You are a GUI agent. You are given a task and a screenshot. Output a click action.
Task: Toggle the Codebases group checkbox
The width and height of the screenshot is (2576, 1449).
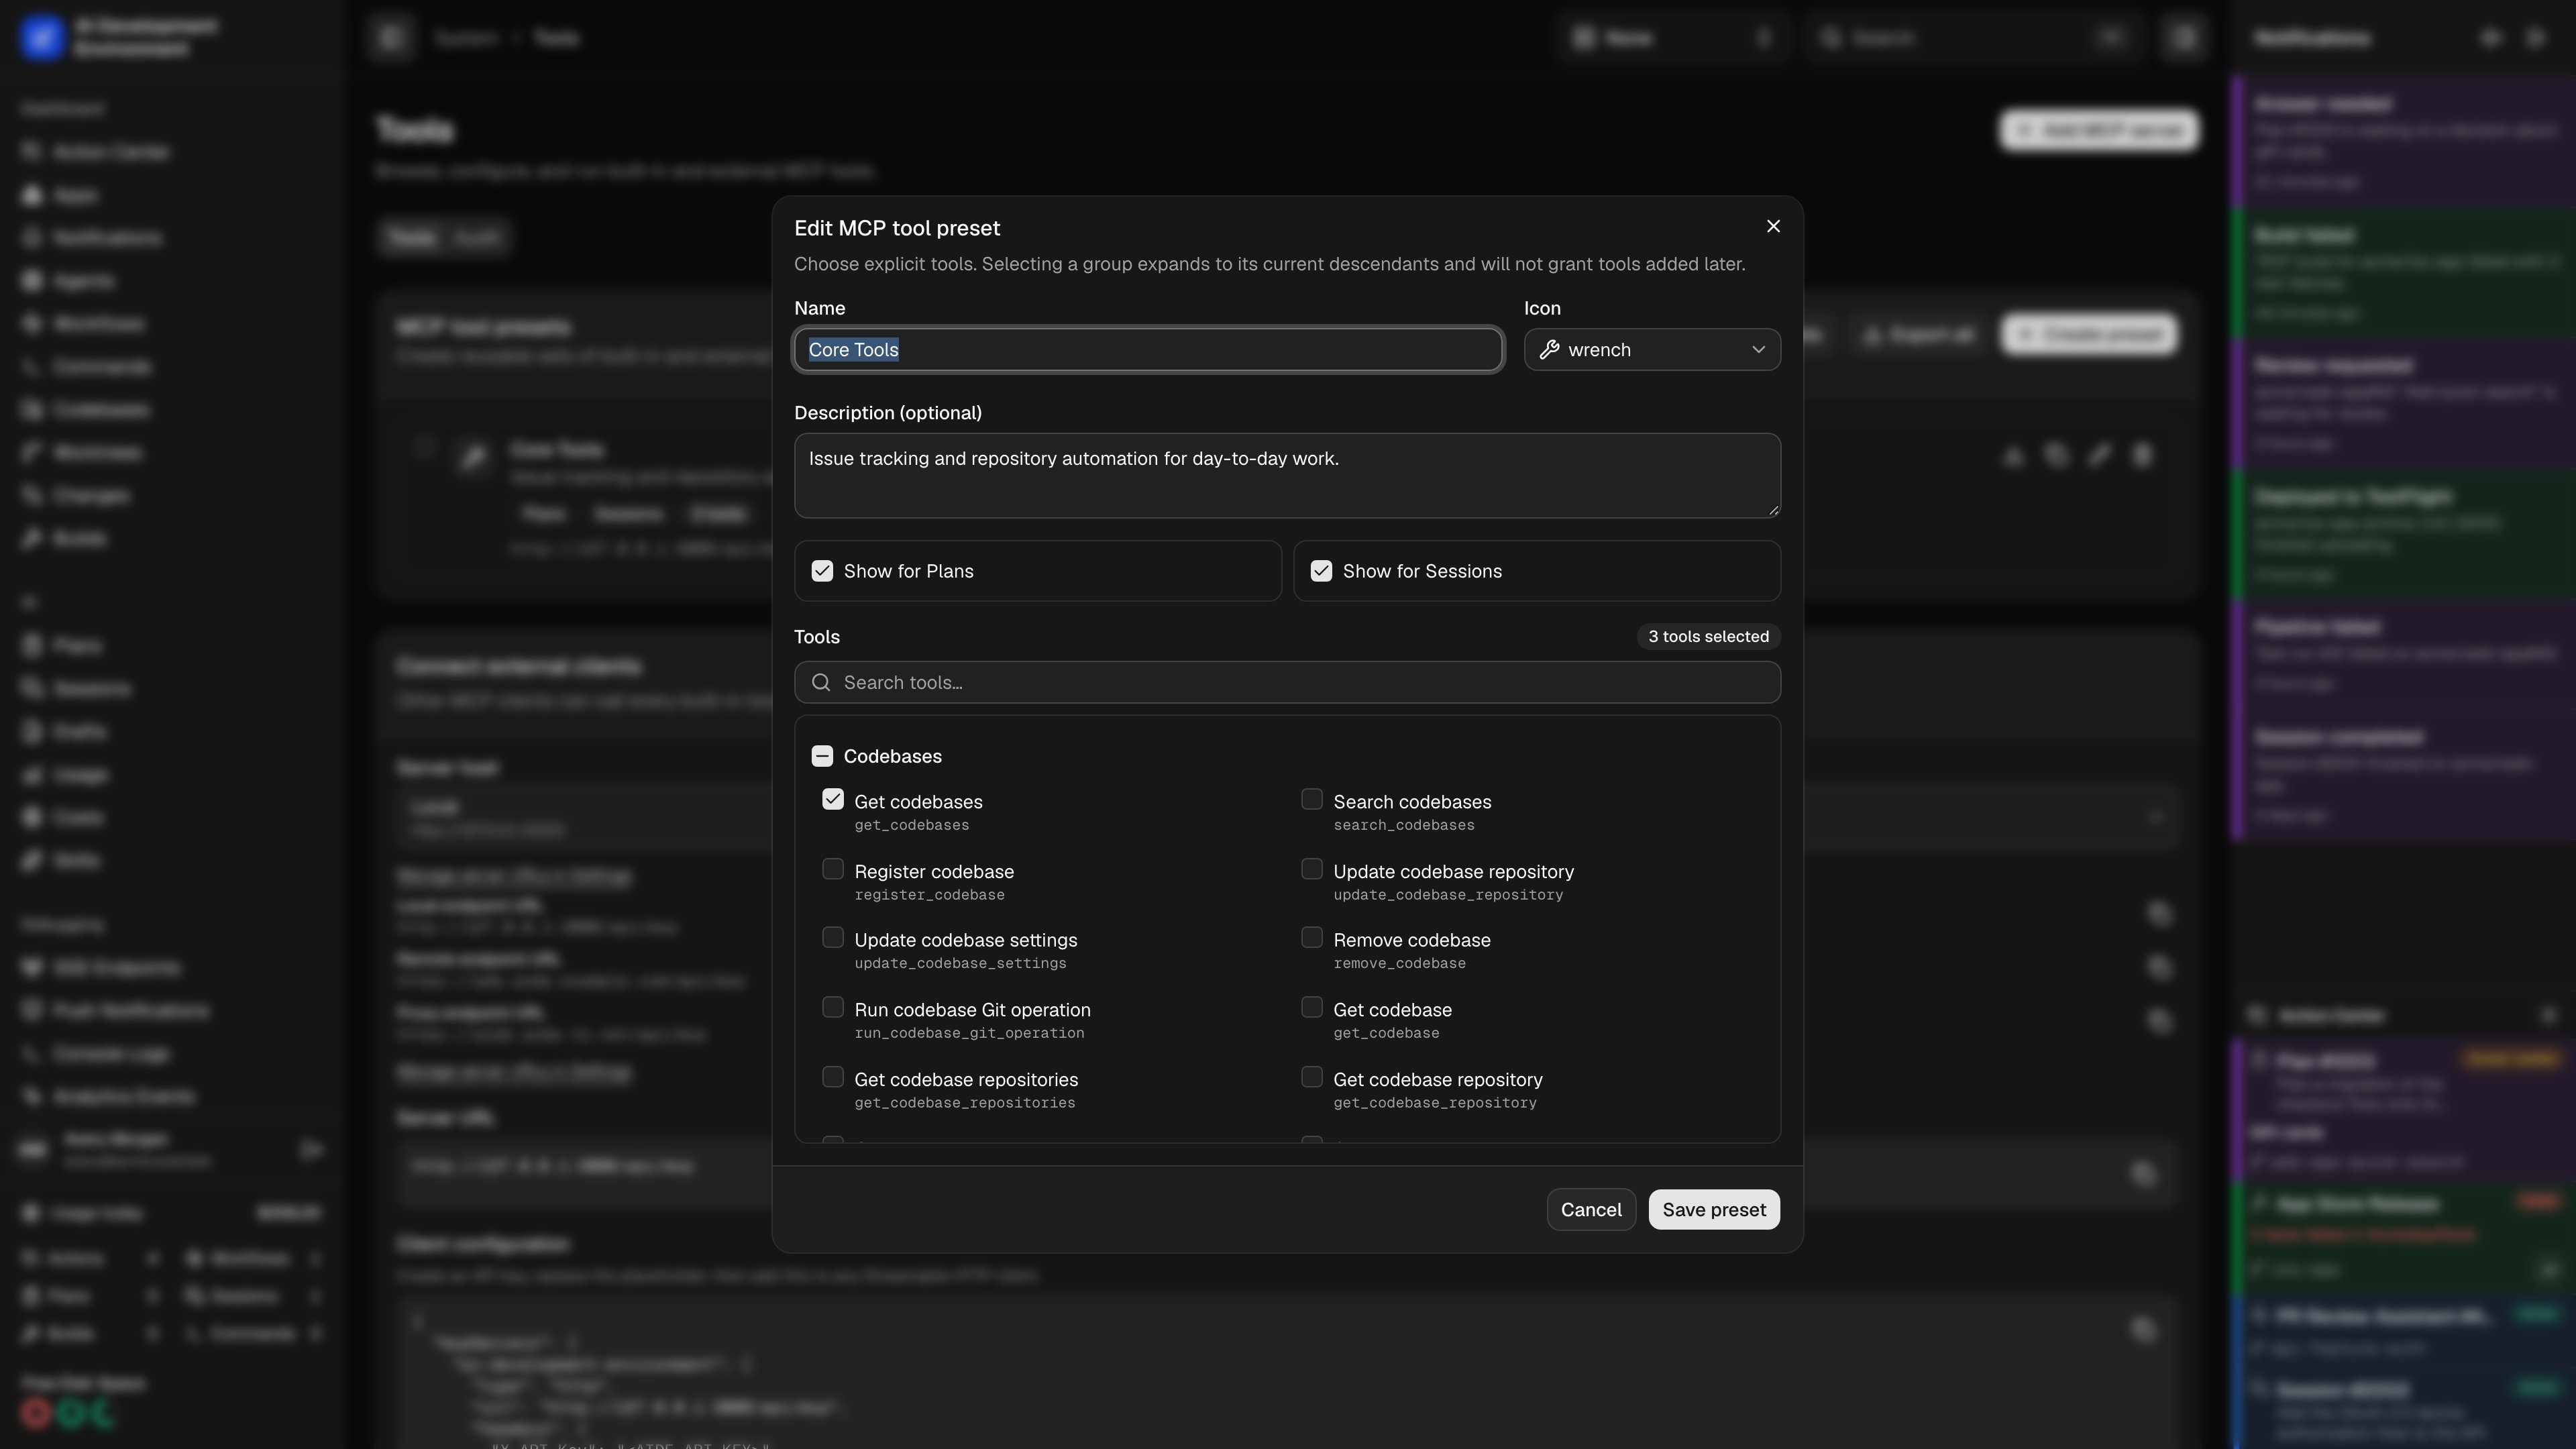point(822,756)
